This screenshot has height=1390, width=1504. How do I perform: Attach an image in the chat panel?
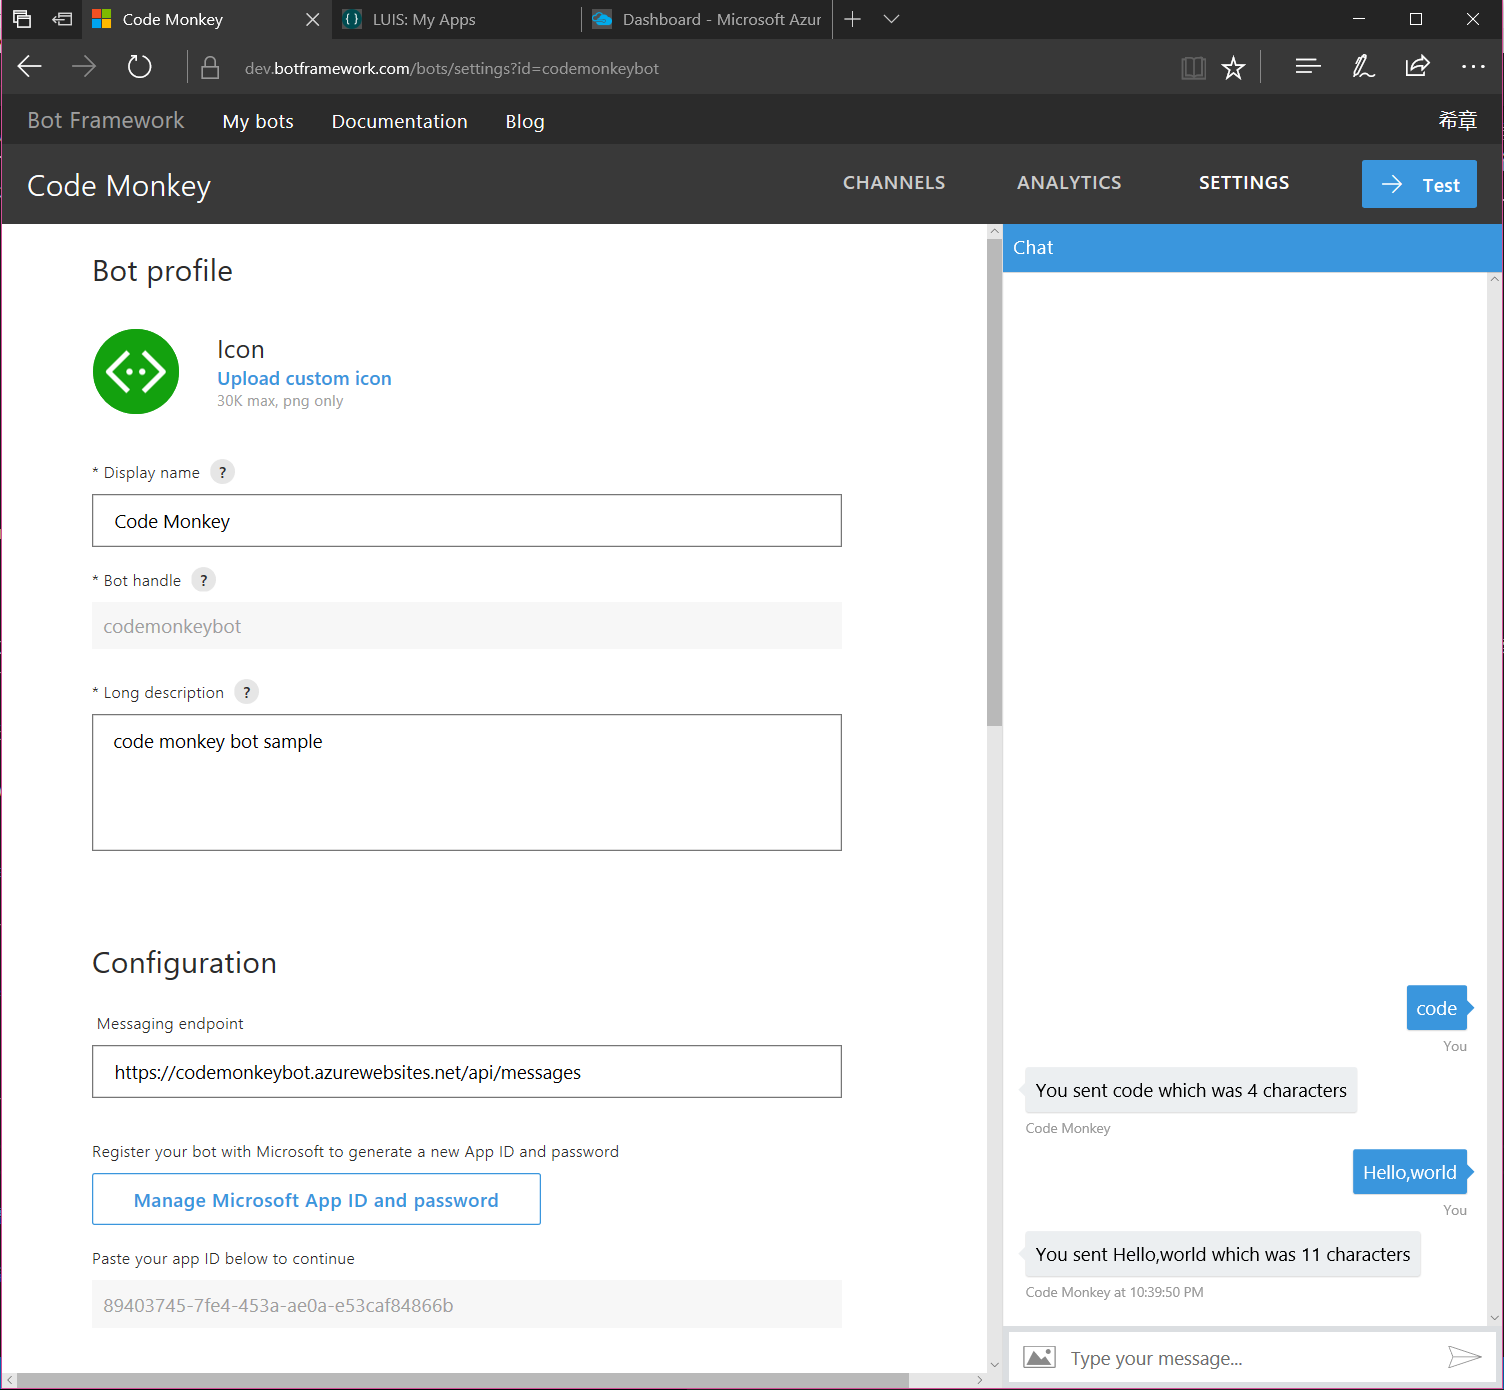[1039, 1357]
